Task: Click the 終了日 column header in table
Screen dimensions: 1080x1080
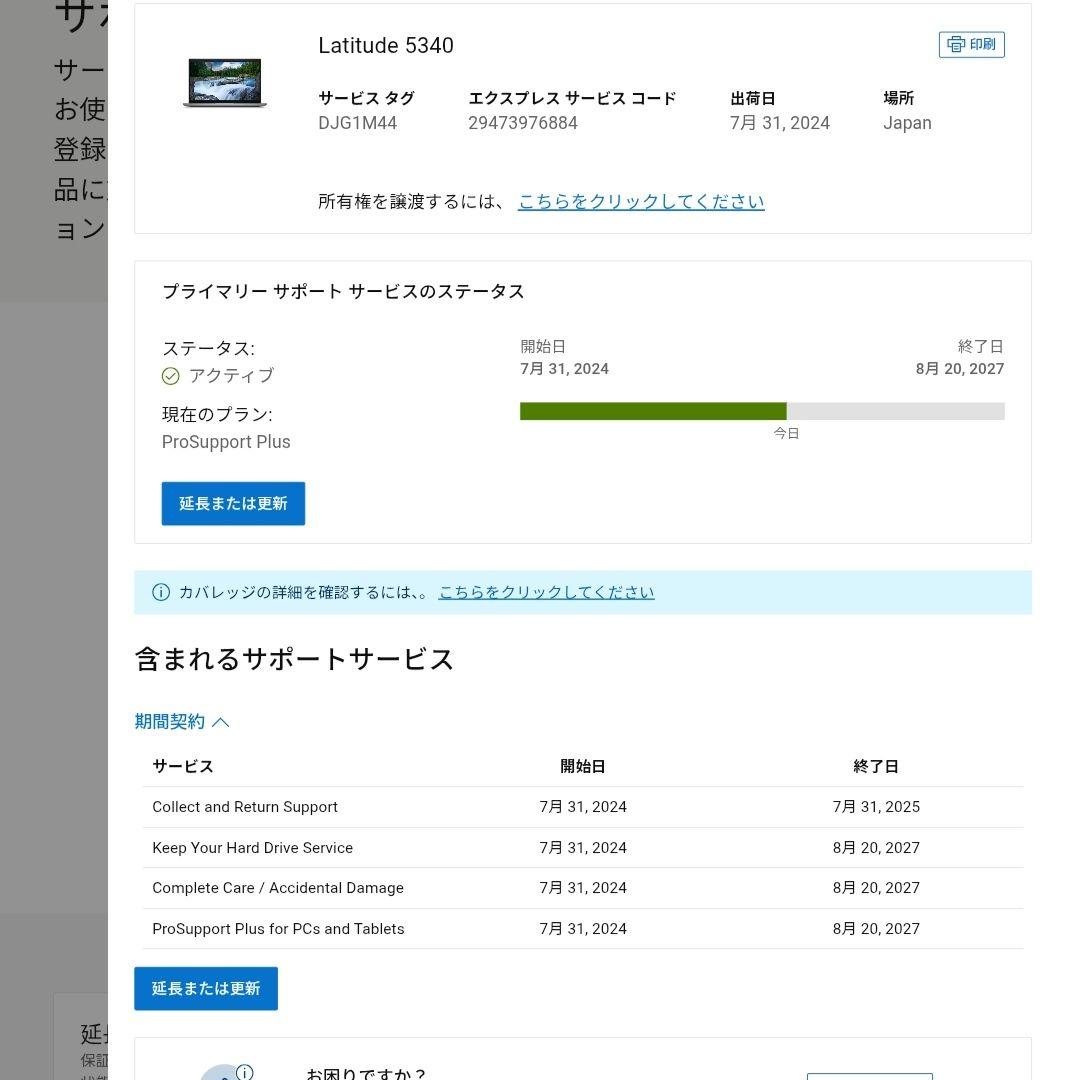Action: [875, 767]
